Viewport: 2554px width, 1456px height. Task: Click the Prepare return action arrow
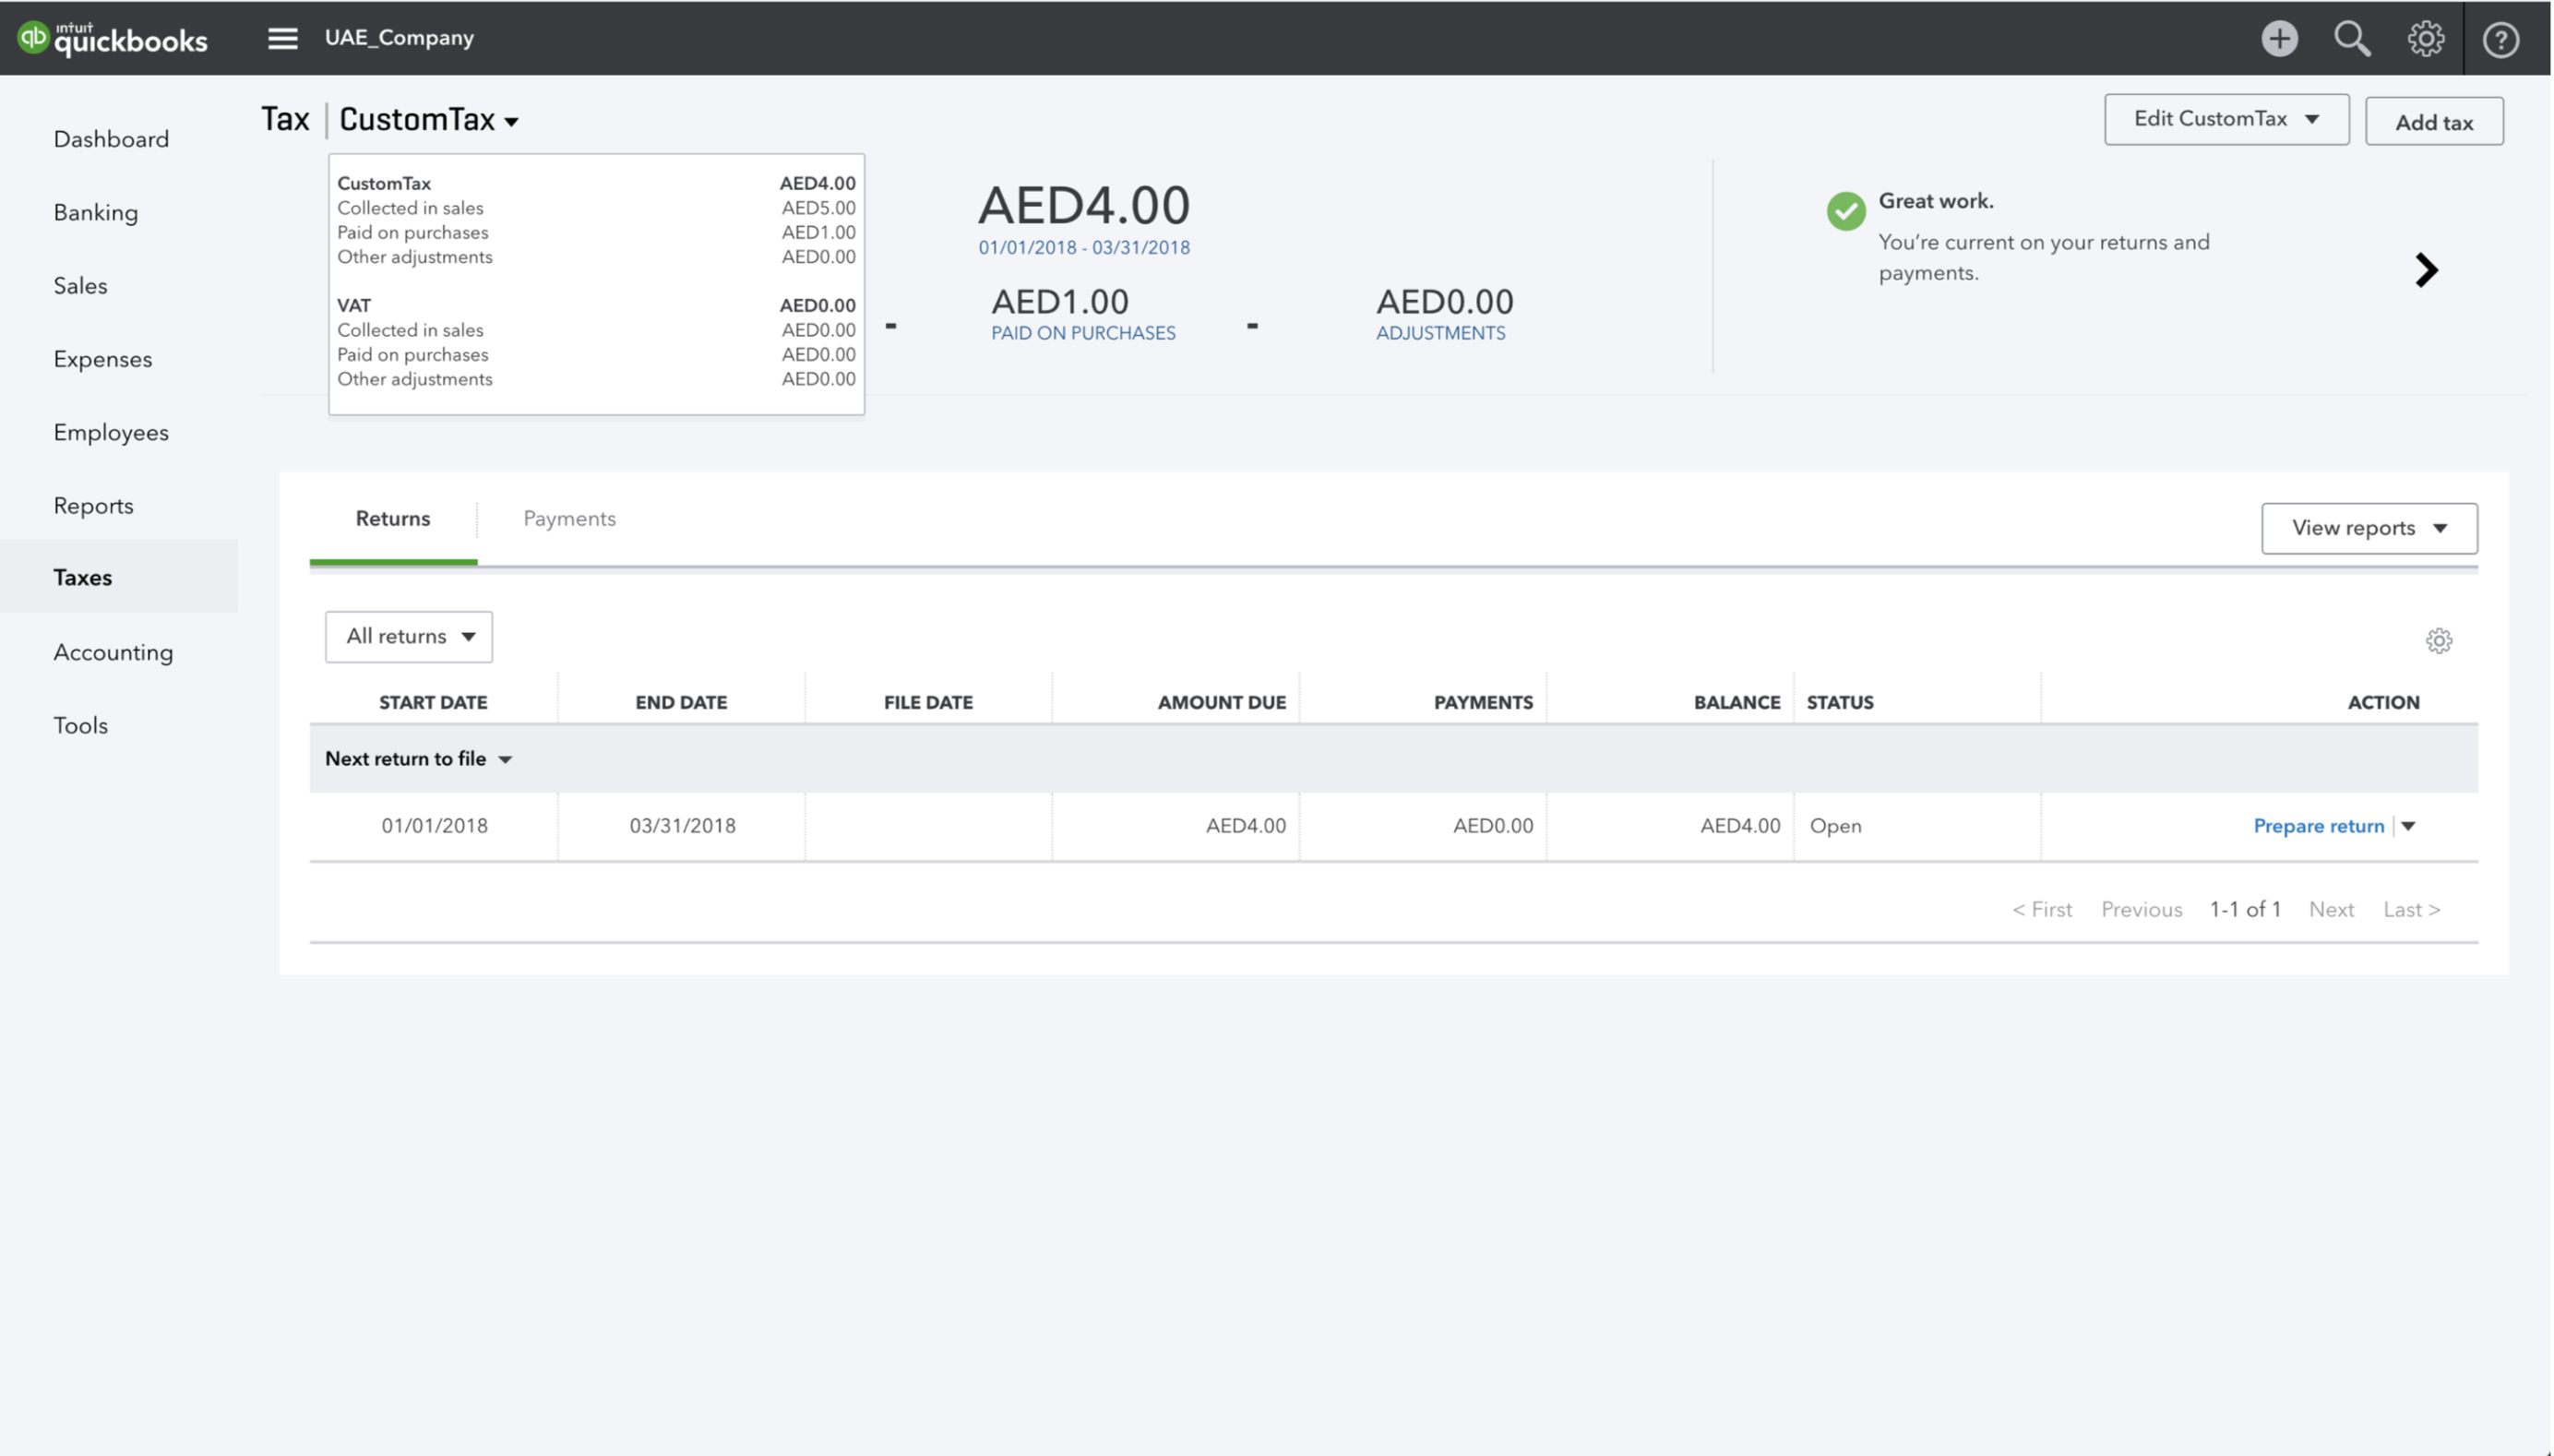pos(2412,826)
